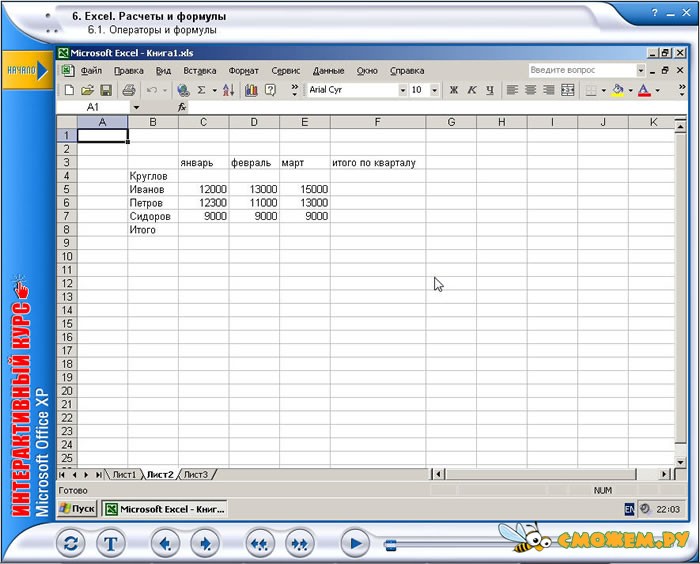The height and width of the screenshot is (564, 700).
Task: Play the lesson with play button
Action: click(x=355, y=543)
